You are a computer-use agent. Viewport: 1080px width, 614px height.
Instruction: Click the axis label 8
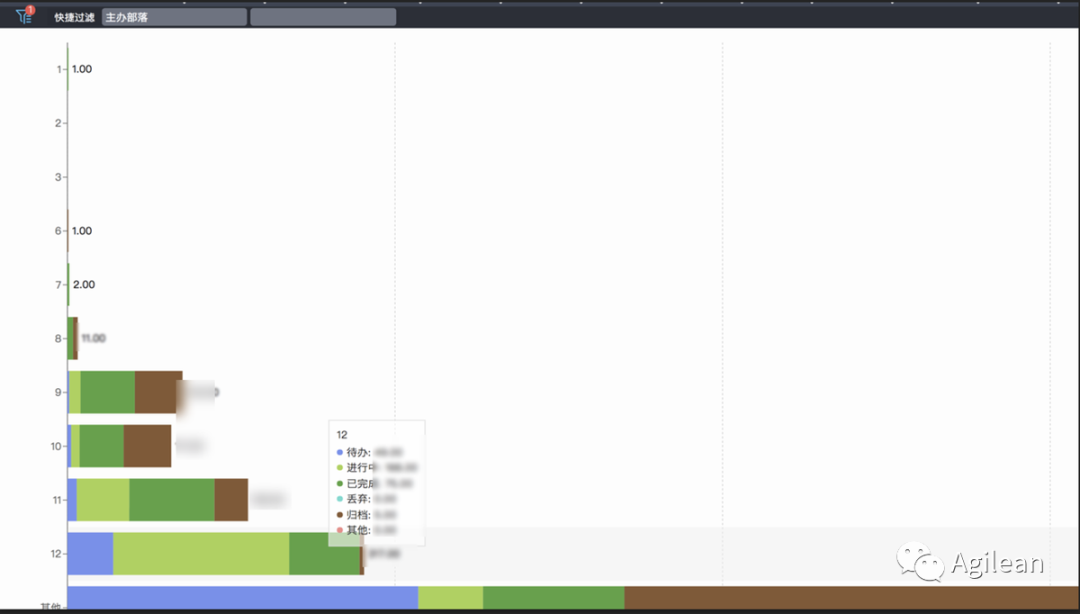click(59, 338)
